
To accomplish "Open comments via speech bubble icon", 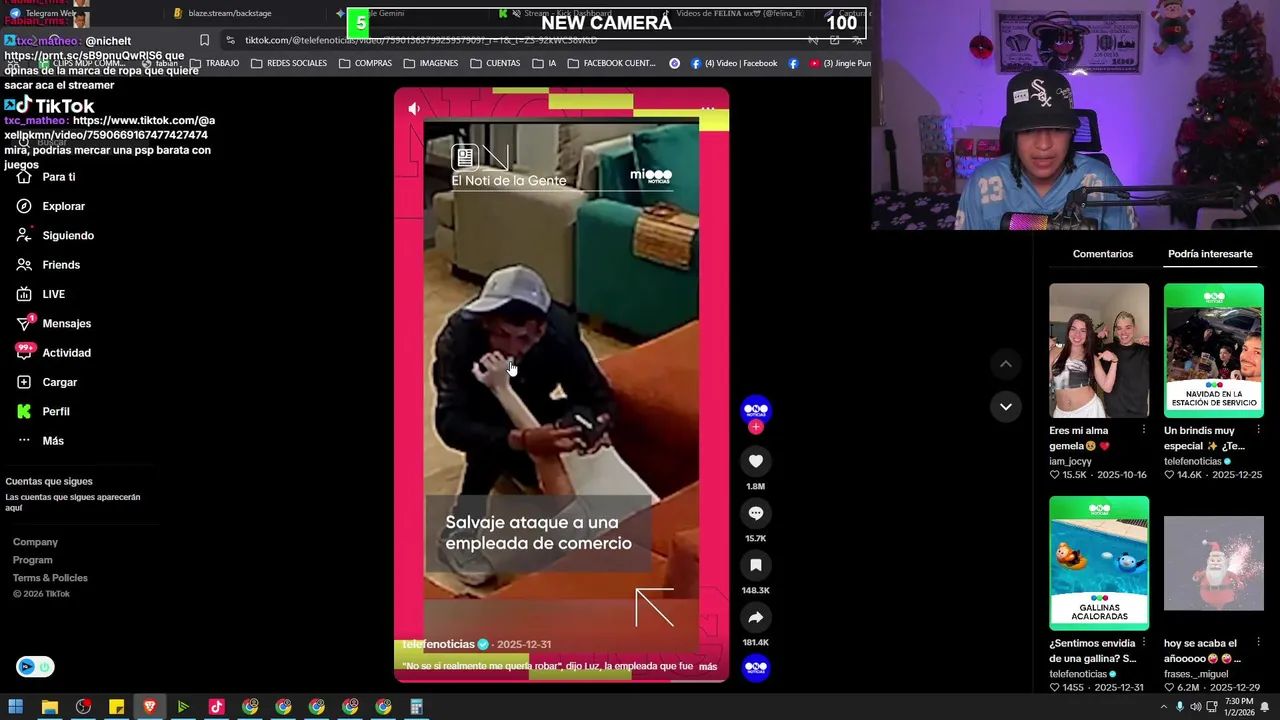I will pos(756,513).
